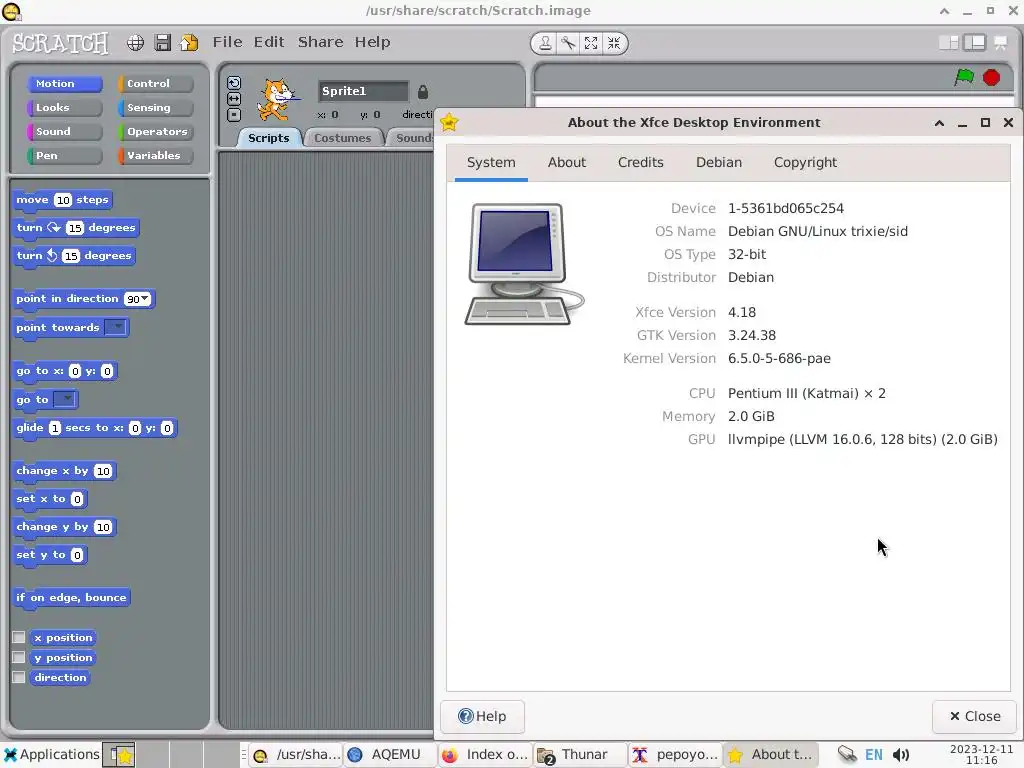1024x768 pixels.
Task: Open the Applications menu in the panel
Action: pyautogui.click(x=52, y=754)
